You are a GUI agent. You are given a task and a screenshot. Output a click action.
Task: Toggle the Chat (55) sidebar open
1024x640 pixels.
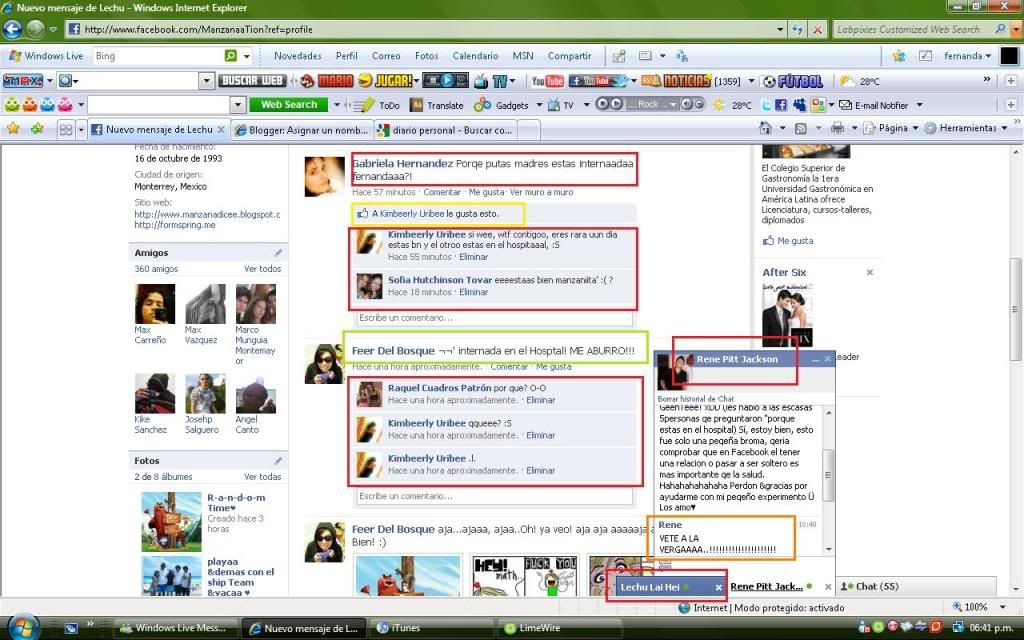(868, 586)
